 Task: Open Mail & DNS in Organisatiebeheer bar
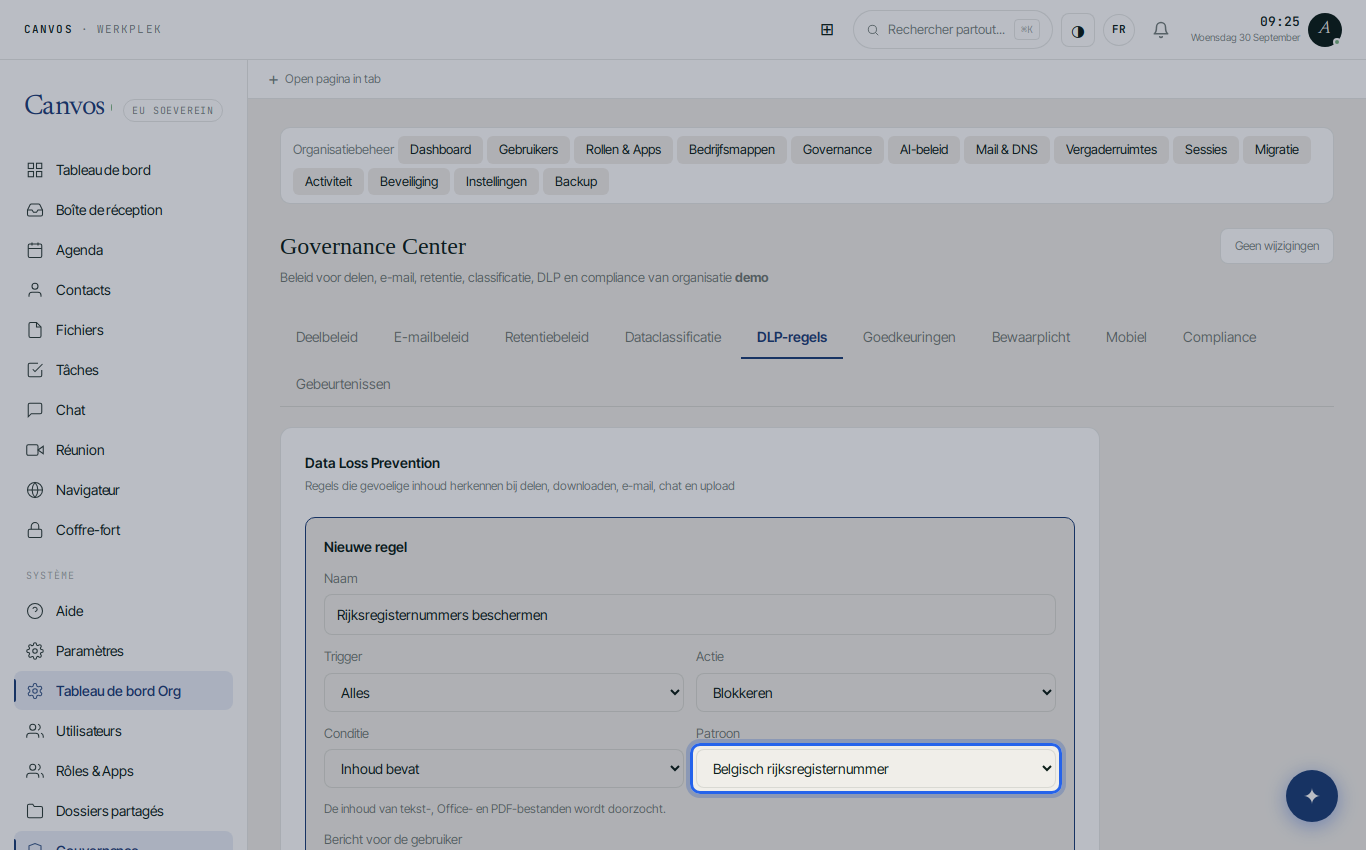pos(1007,150)
